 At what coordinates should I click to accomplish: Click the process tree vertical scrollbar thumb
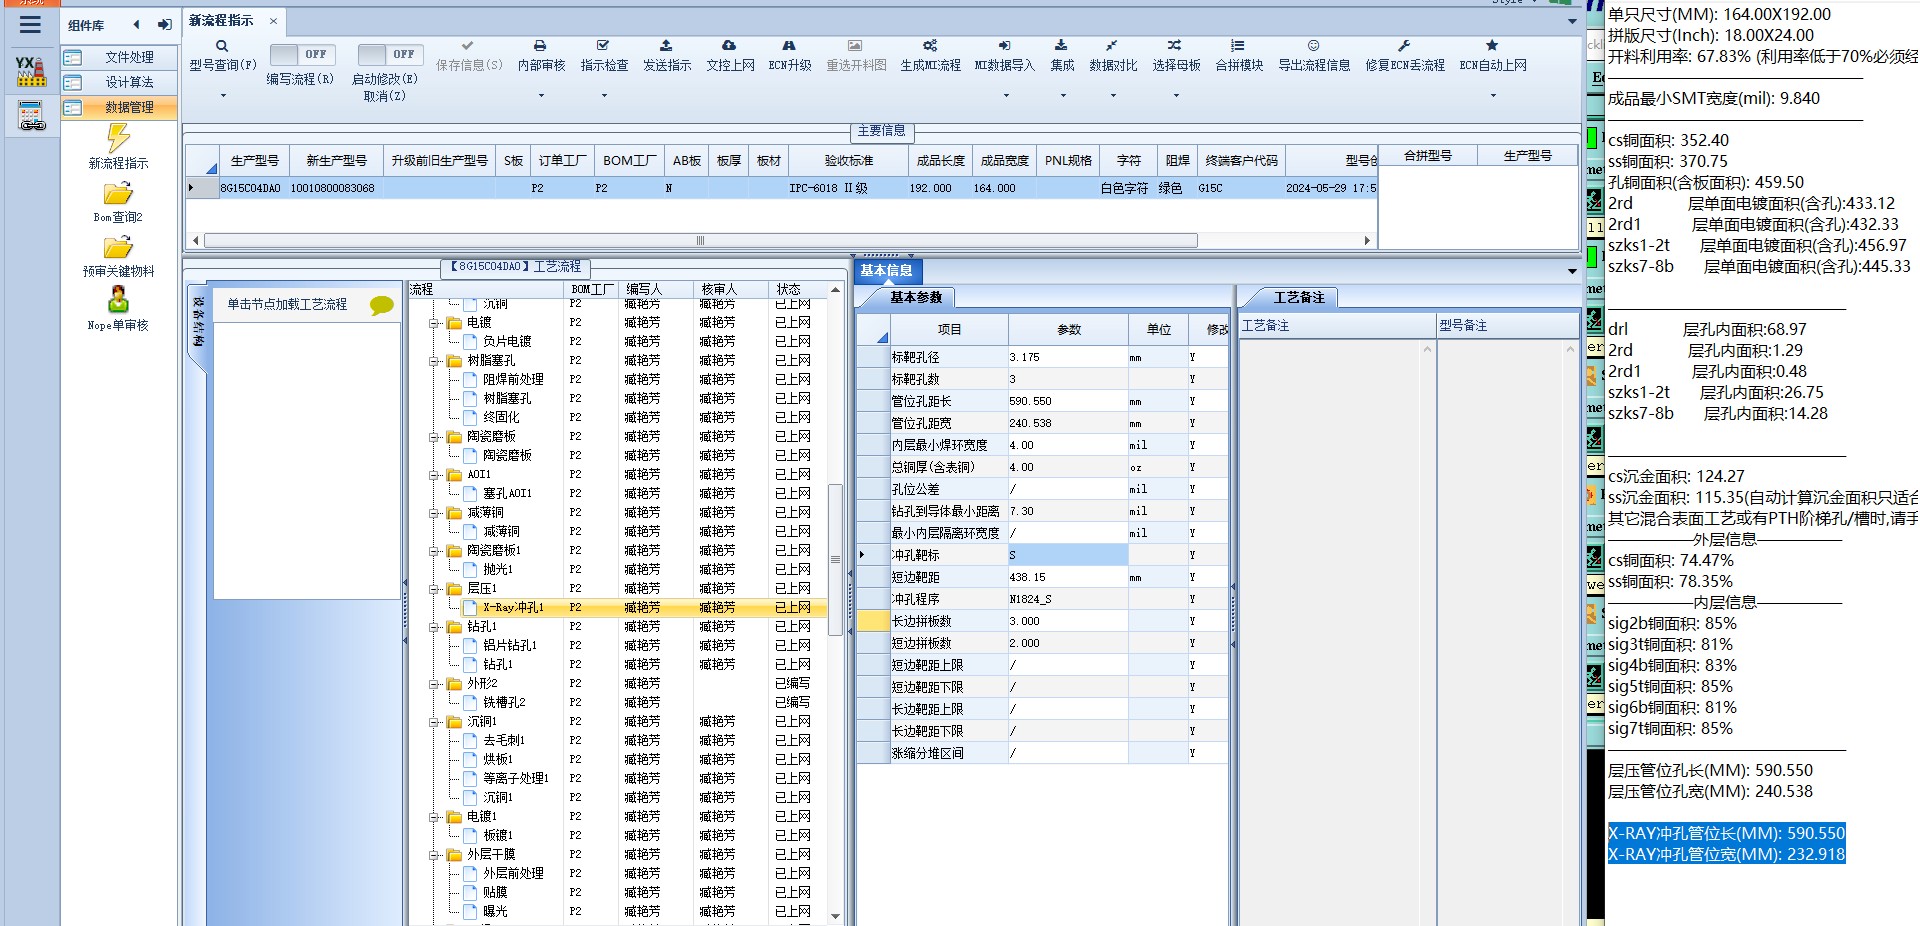pos(836,559)
